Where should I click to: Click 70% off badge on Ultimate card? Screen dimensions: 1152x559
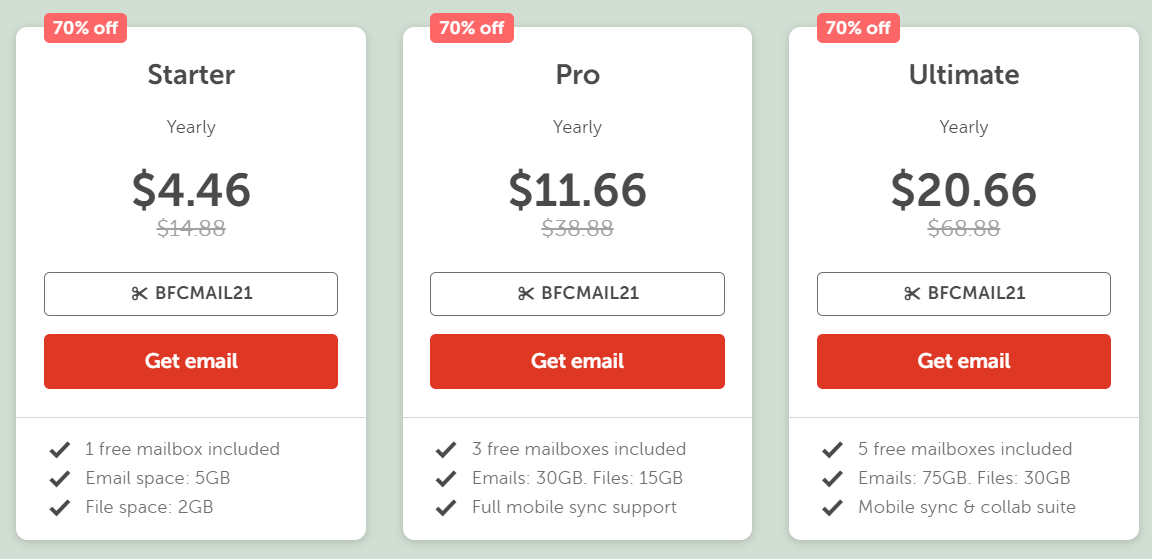(x=858, y=28)
